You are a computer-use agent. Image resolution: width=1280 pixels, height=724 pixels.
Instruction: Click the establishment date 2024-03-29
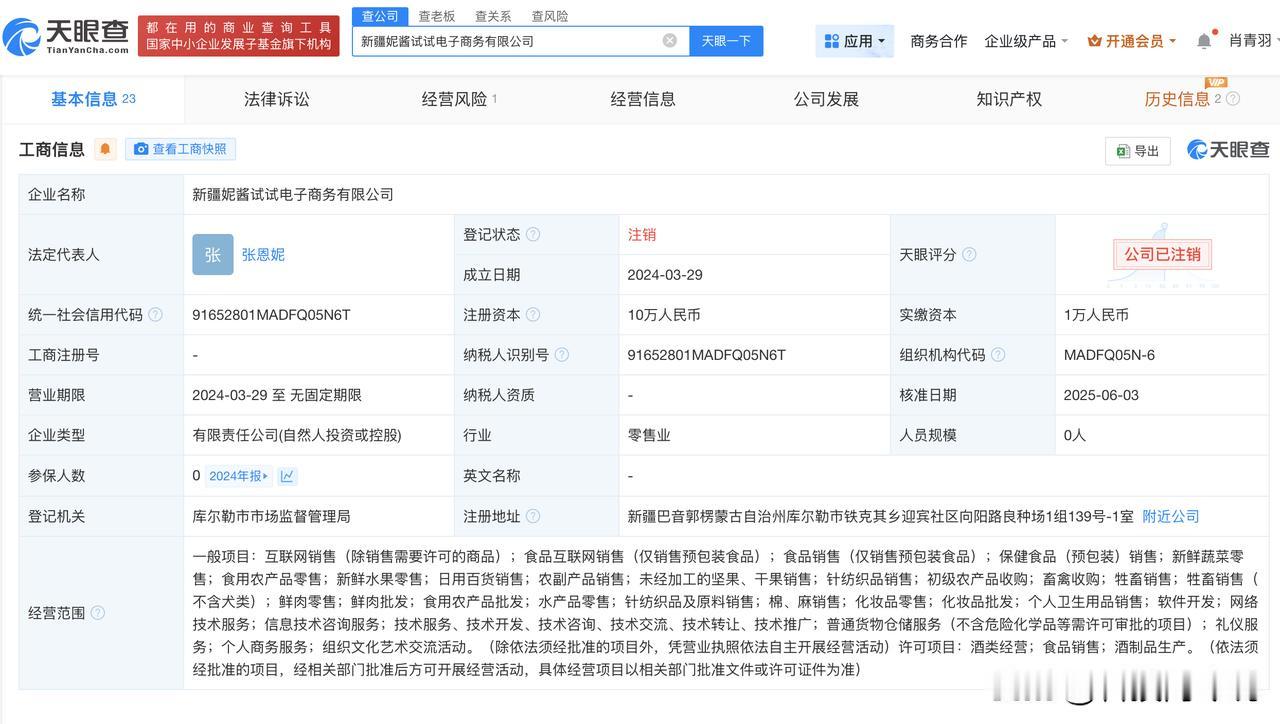[665, 275]
